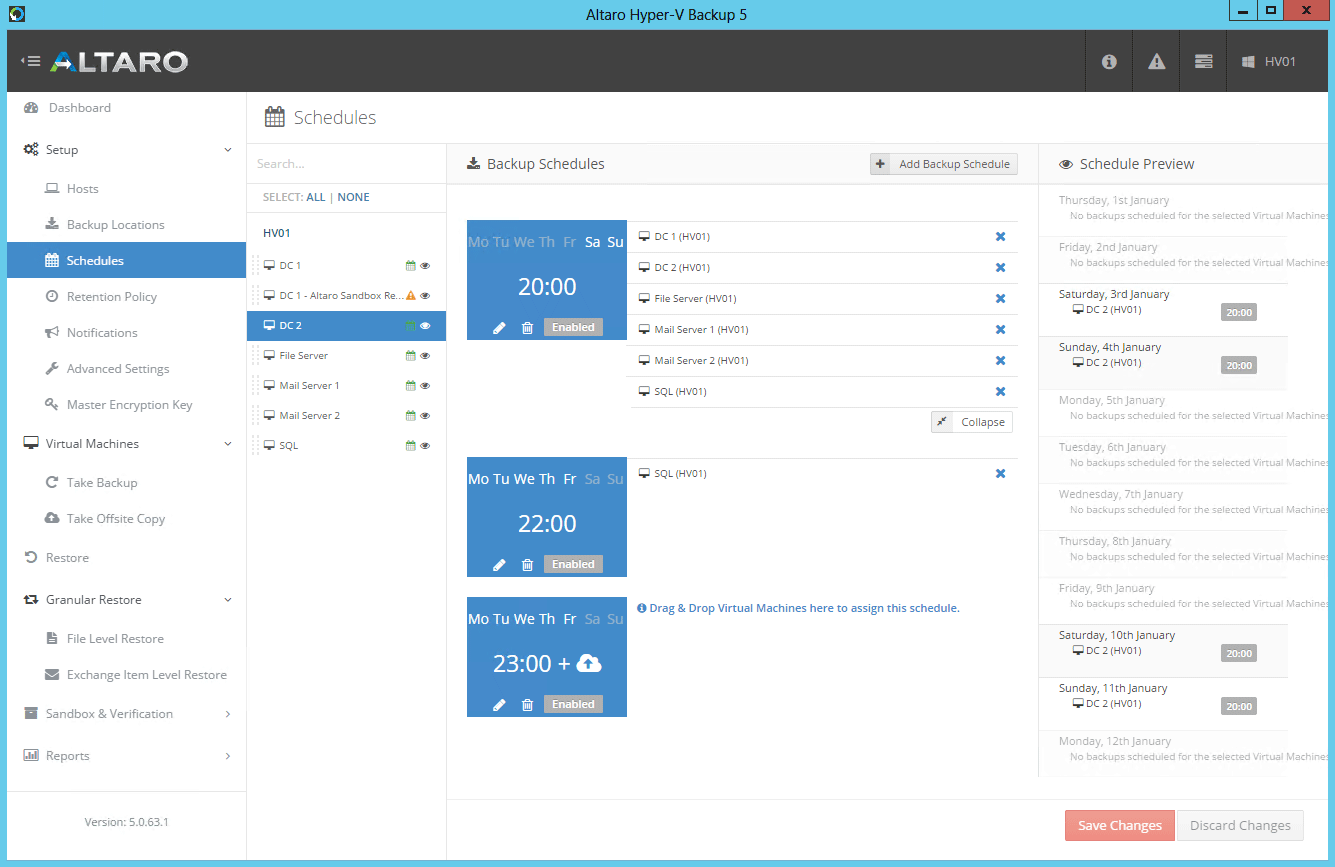This screenshot has height=867, width=1335.
Task: Delete the 22:00 schedule with trash icon
Action: [528, 565]
